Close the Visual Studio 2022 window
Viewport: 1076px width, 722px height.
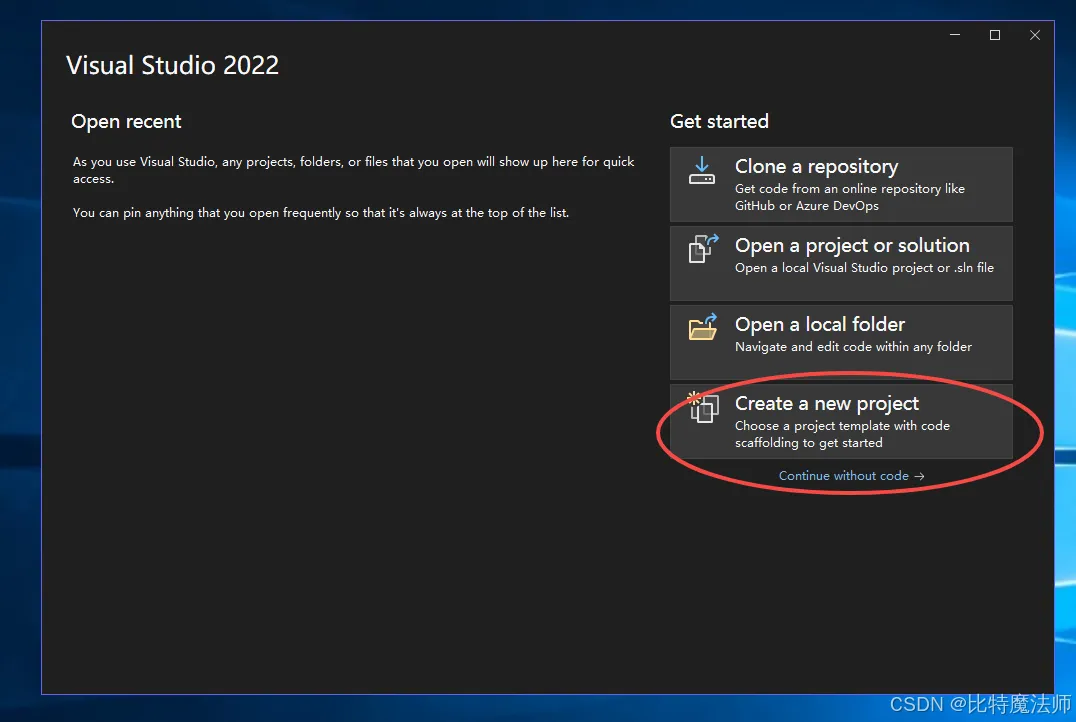(1035, 35)
